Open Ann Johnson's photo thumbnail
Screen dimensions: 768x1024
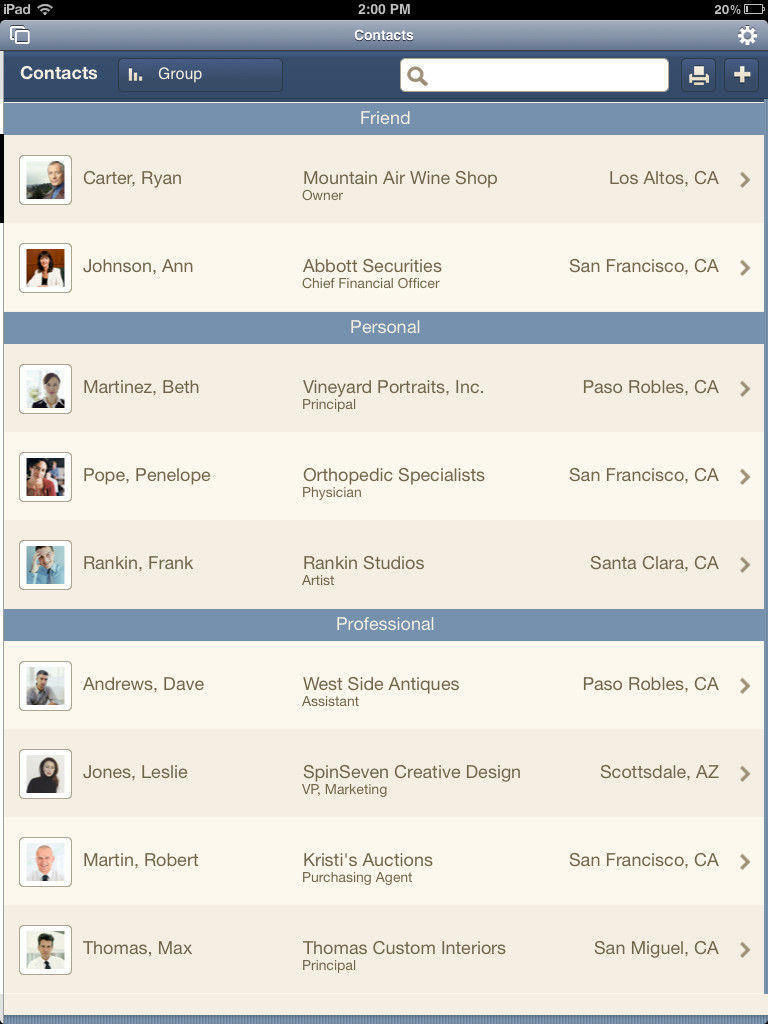45,268
